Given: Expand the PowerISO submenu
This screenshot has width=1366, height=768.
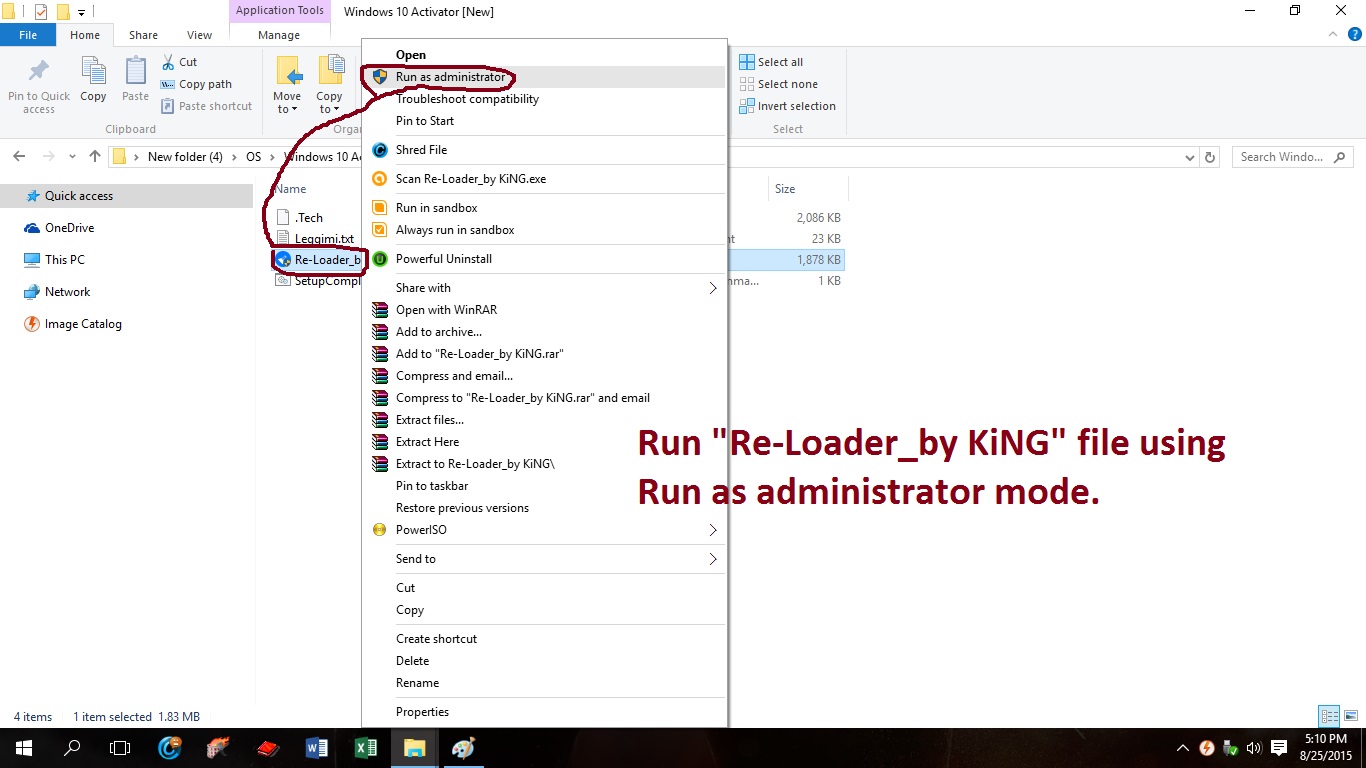Looking at the screenshot, I should [420, 529].
